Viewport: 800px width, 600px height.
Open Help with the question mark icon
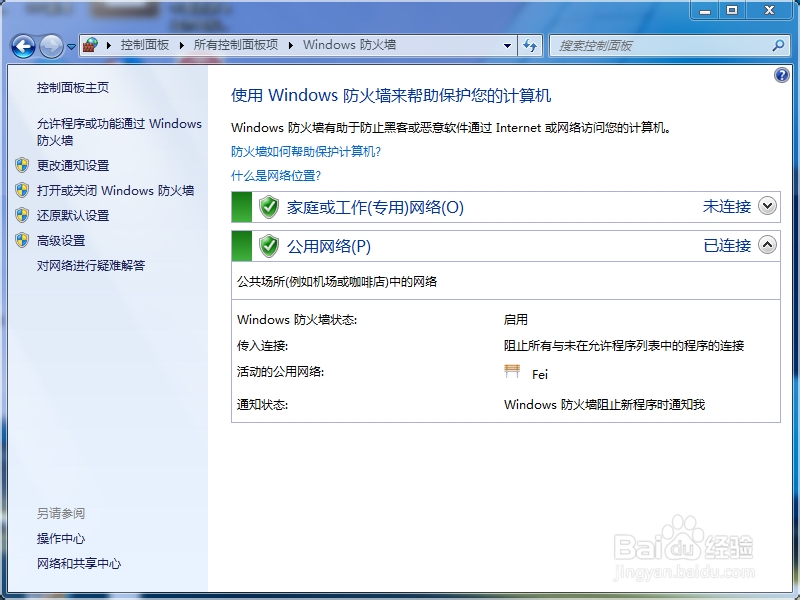click(781, 76)
